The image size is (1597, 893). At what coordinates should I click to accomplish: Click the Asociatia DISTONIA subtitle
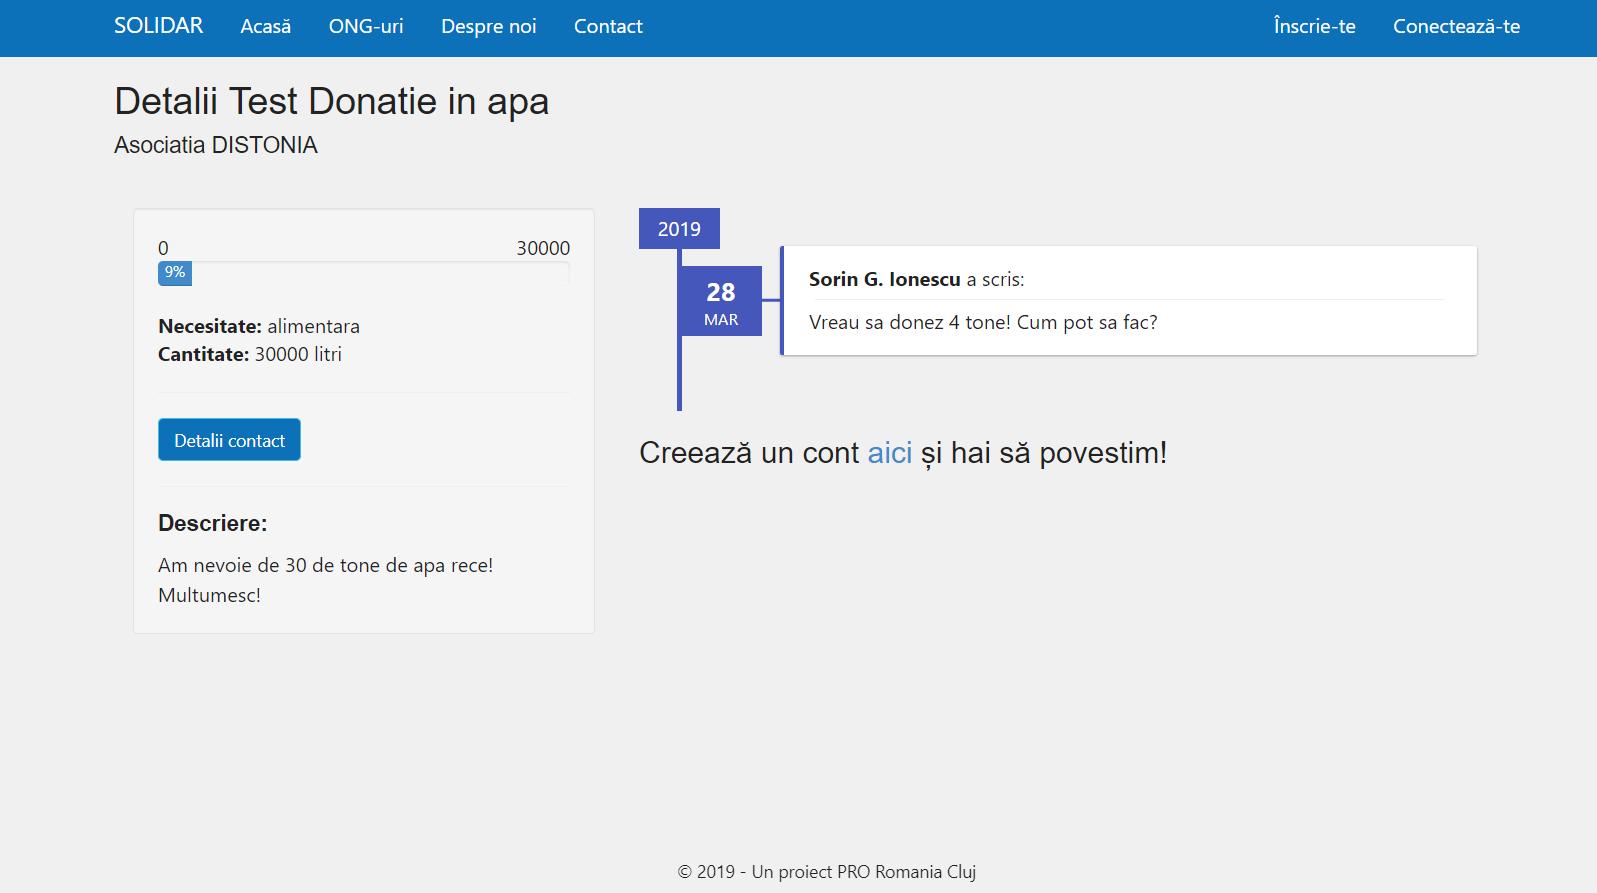pyautogui.click(x=216, y=145)
